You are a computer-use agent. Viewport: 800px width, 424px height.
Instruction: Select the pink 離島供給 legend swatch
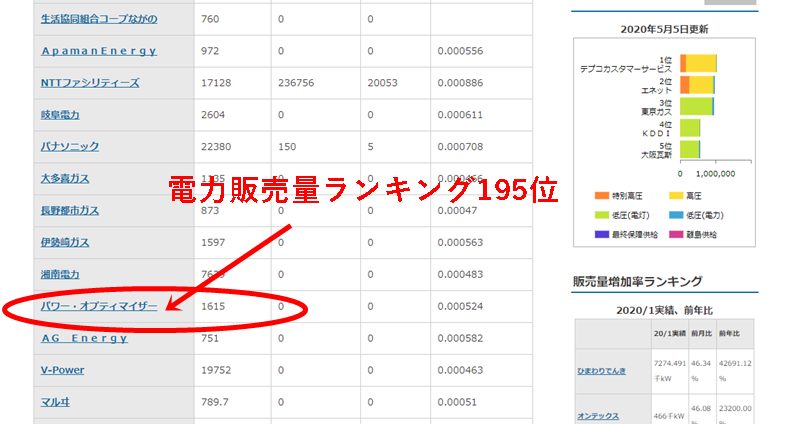676,234
